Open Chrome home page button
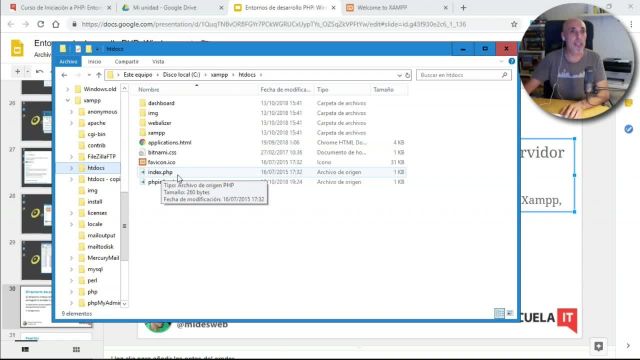This screenshot has height=360, width=640. click(56, 24)
